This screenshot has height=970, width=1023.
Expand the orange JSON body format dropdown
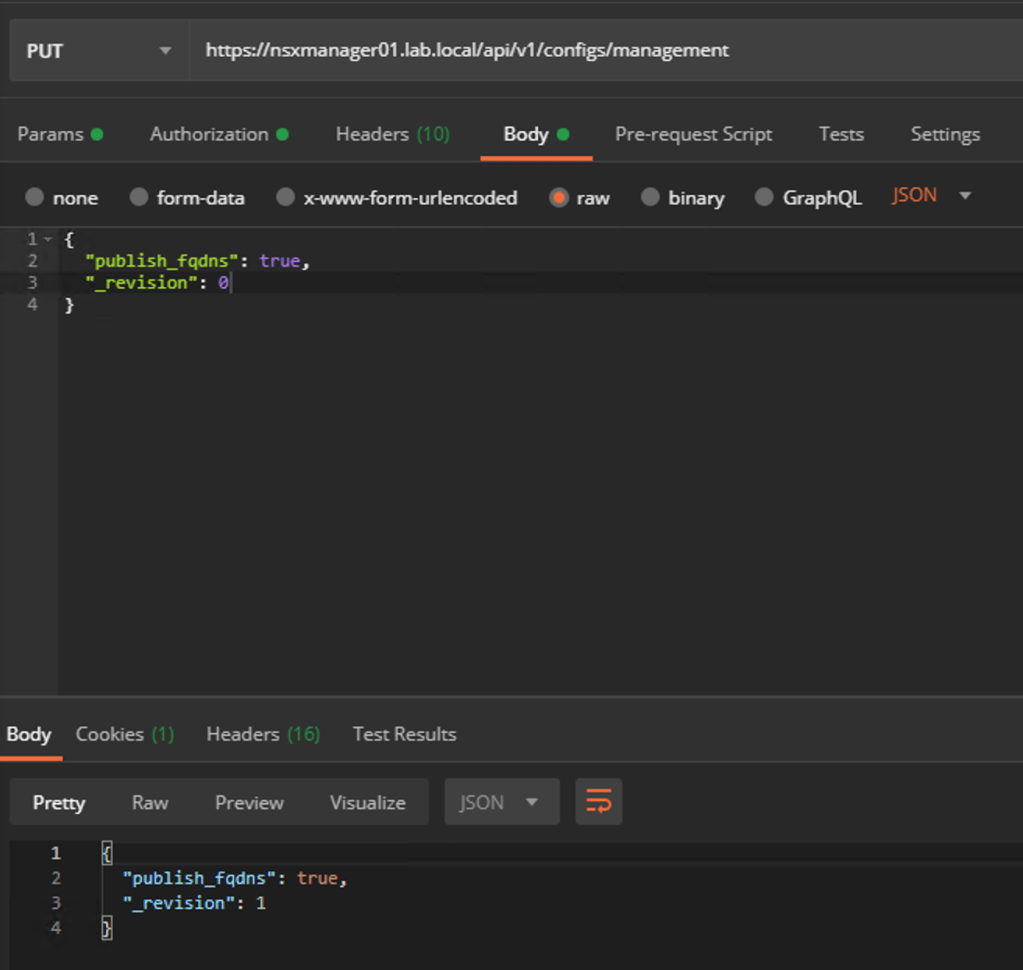pos(932,196)
